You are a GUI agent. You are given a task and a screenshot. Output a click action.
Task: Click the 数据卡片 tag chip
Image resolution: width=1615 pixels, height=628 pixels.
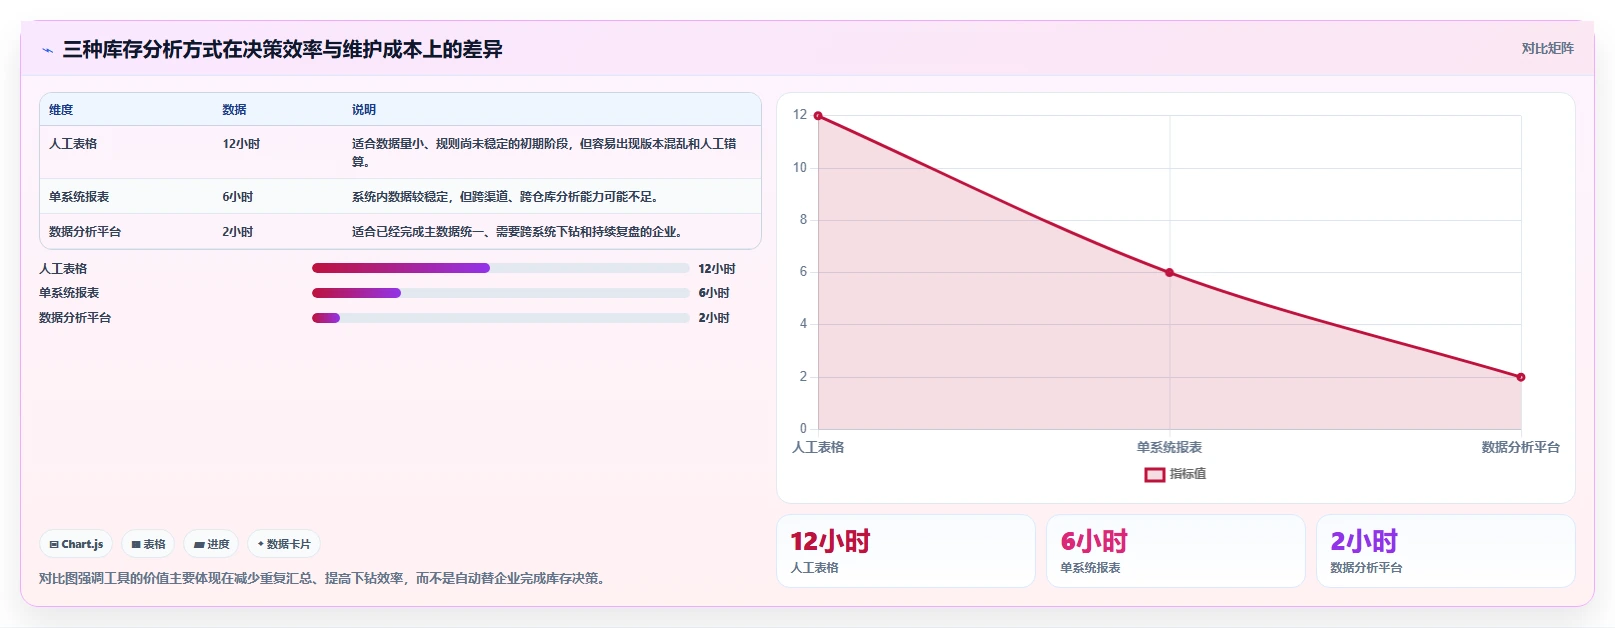pos(284,544)
